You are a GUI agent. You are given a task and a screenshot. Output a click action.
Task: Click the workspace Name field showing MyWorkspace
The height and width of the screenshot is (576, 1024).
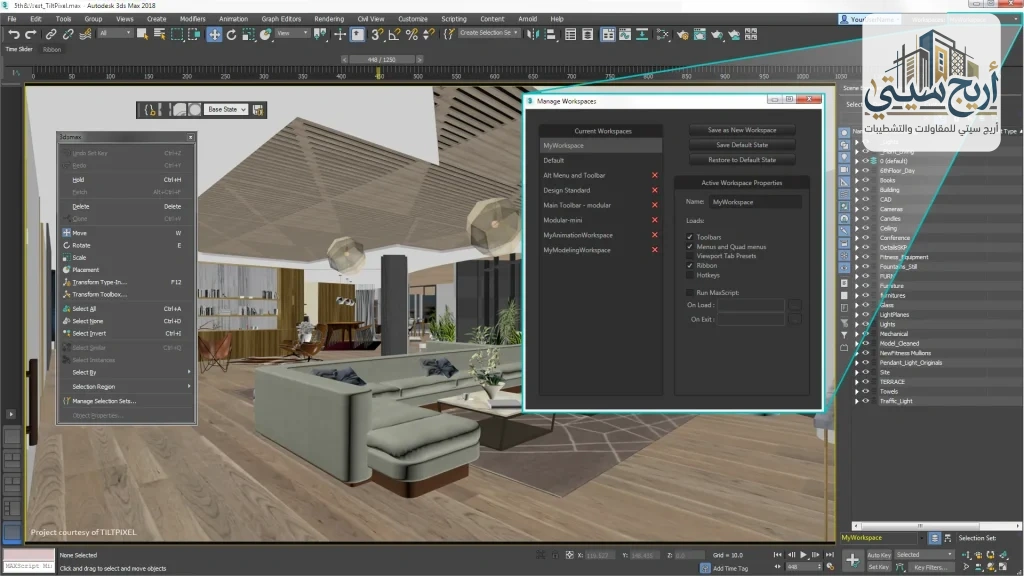tap(756, 202)
